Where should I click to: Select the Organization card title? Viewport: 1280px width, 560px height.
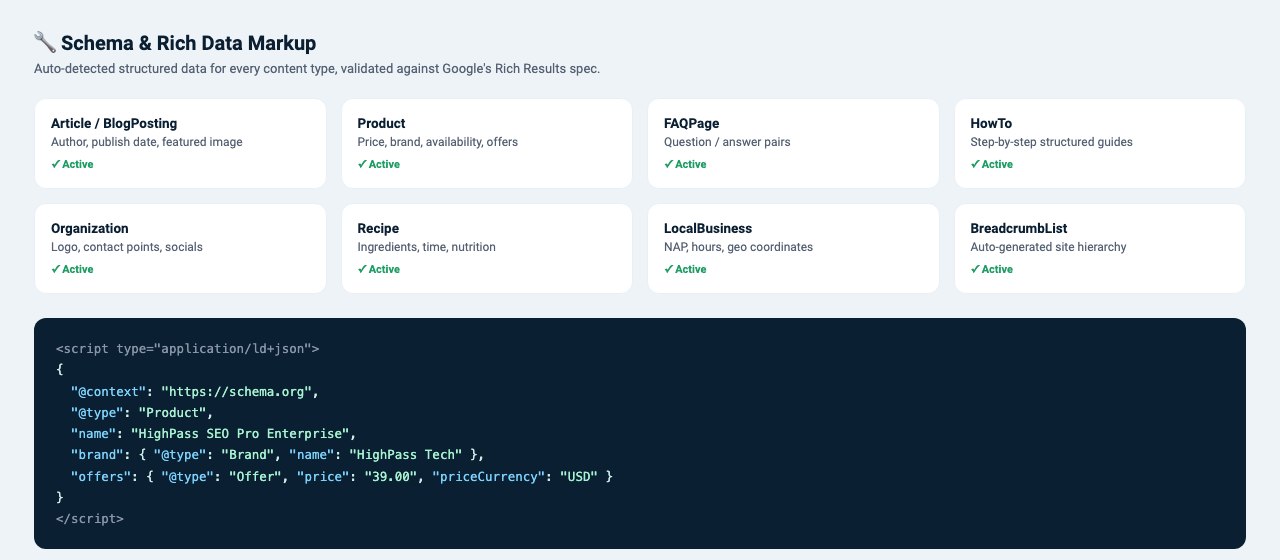90,229
